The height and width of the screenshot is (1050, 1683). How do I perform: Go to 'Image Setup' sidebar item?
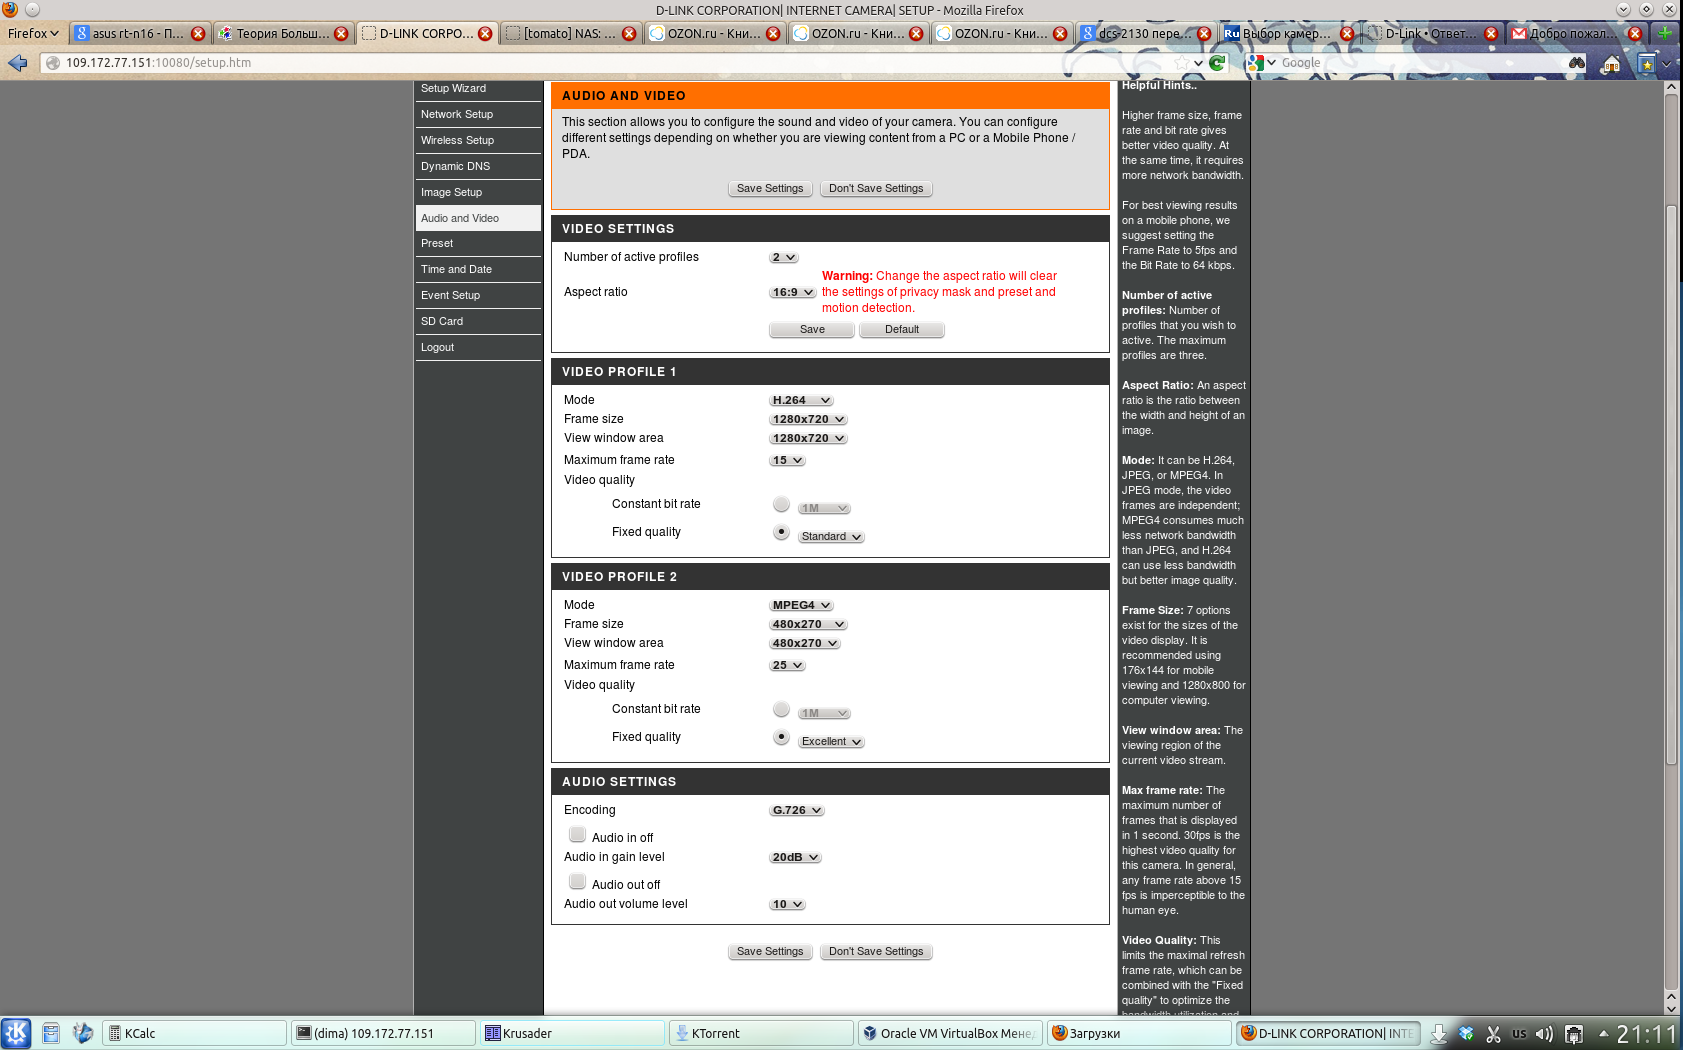[478, 192]
